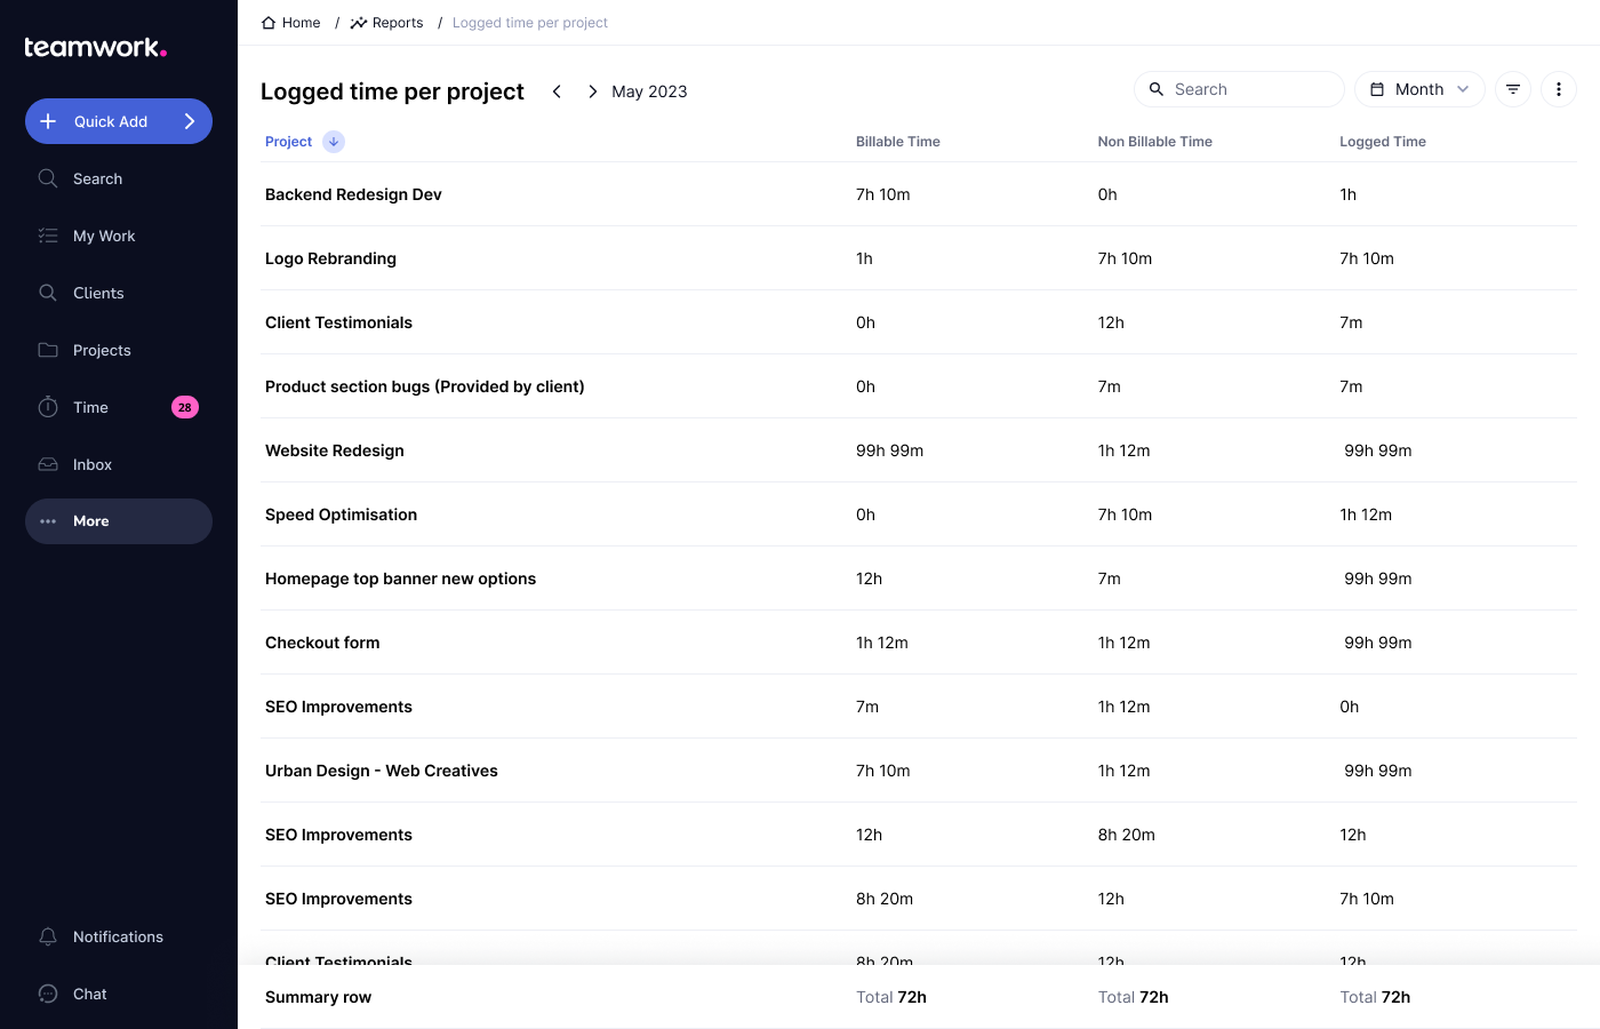Click Website Redesign billable 99h 99m
This screenshot has width=1600, height=1029.
[x=890, y=450]
